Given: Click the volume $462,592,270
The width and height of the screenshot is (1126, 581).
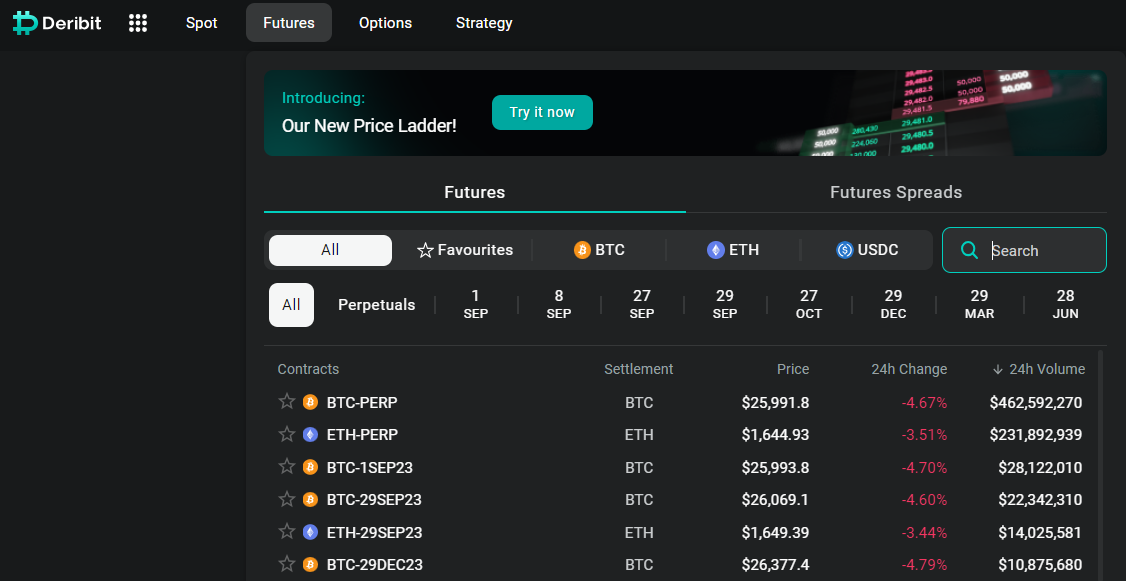Looking at the screenshot, I should [x=1036, y=402].
